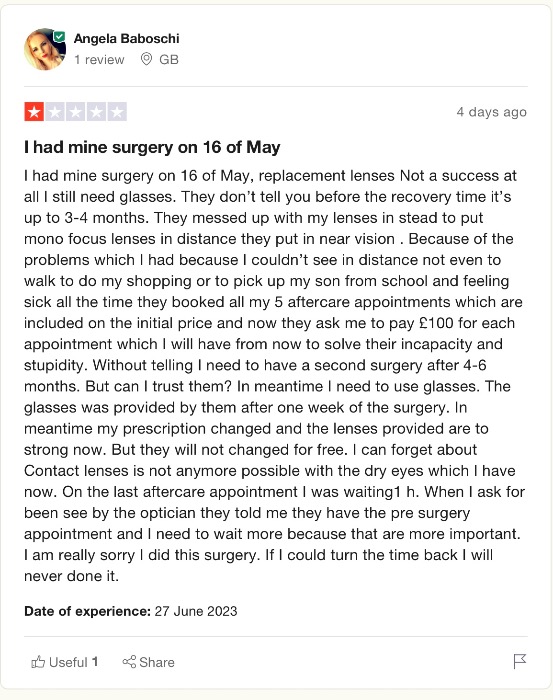This screenshot has width=553, height=700.
Task: Click the second grey rating star
Action: tap(55, 112)
